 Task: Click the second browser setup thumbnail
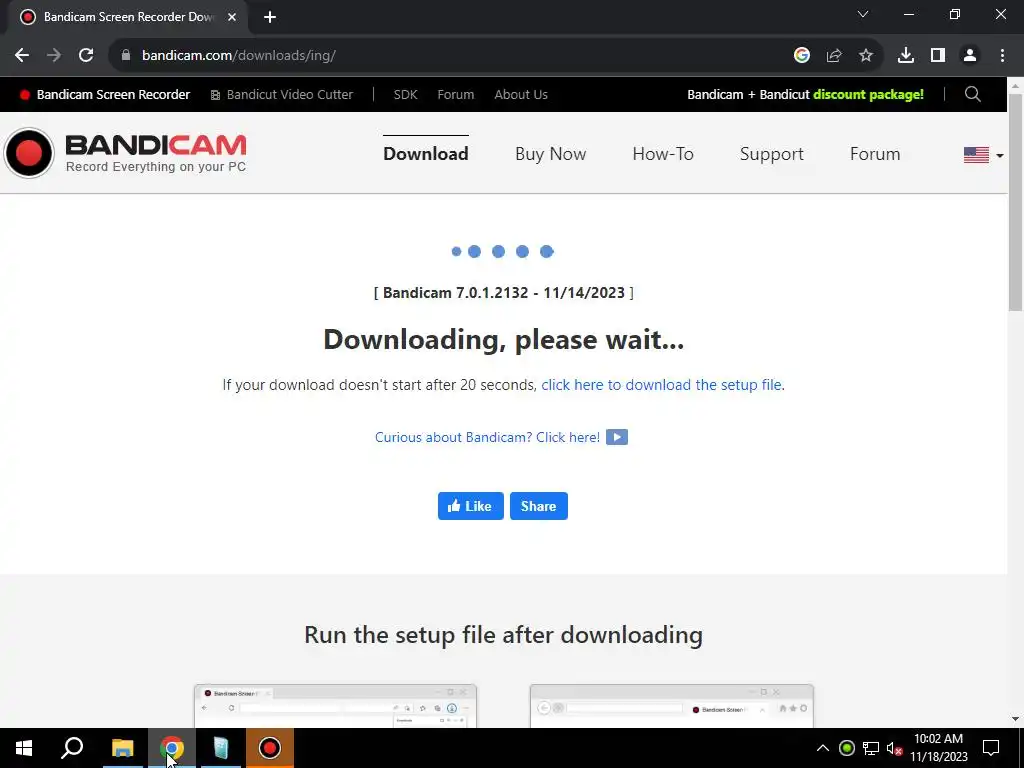point(672,706)
